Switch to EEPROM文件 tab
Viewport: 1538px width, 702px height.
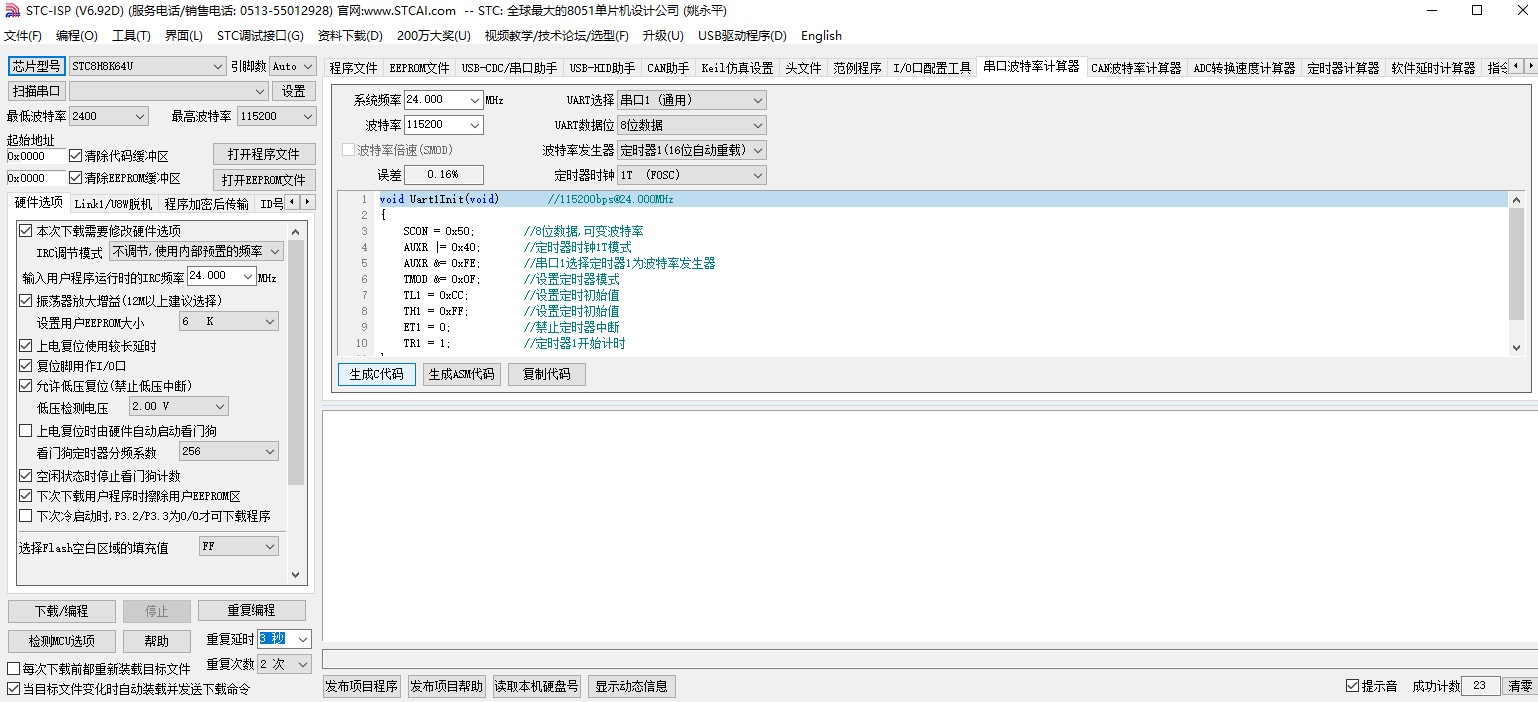point(419,68)
